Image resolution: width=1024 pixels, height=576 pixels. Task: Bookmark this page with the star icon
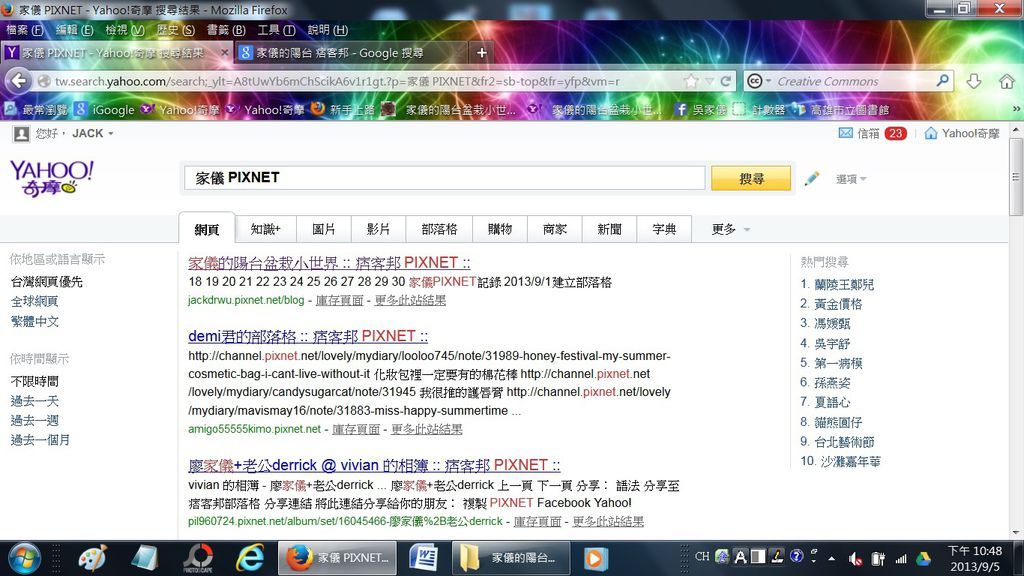click(691, 81)
